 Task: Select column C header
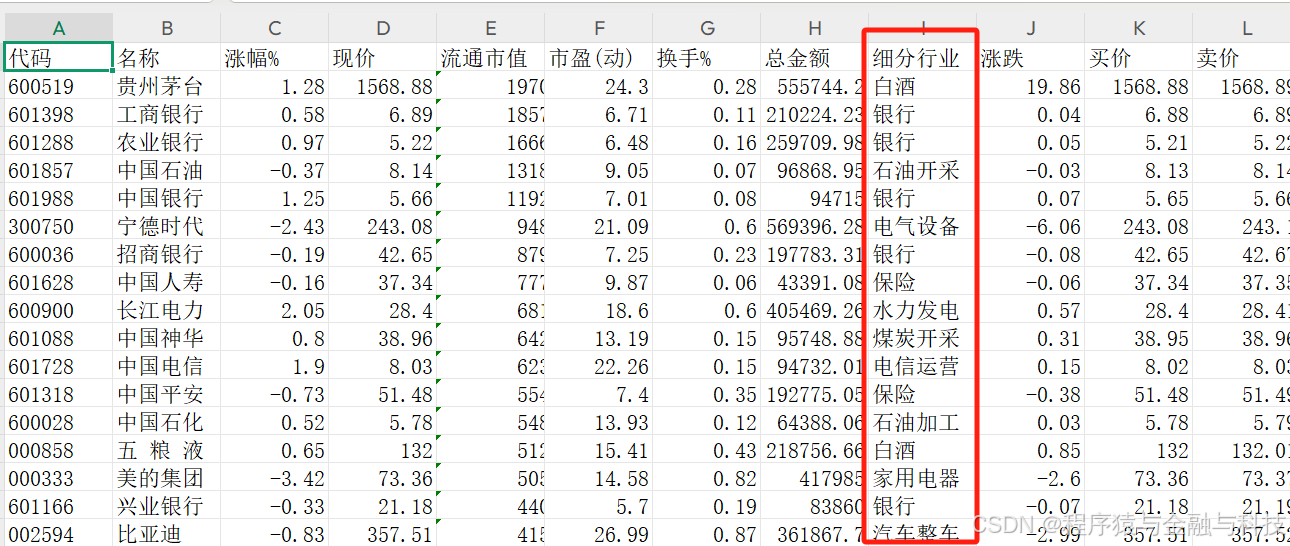pos(275,28)
